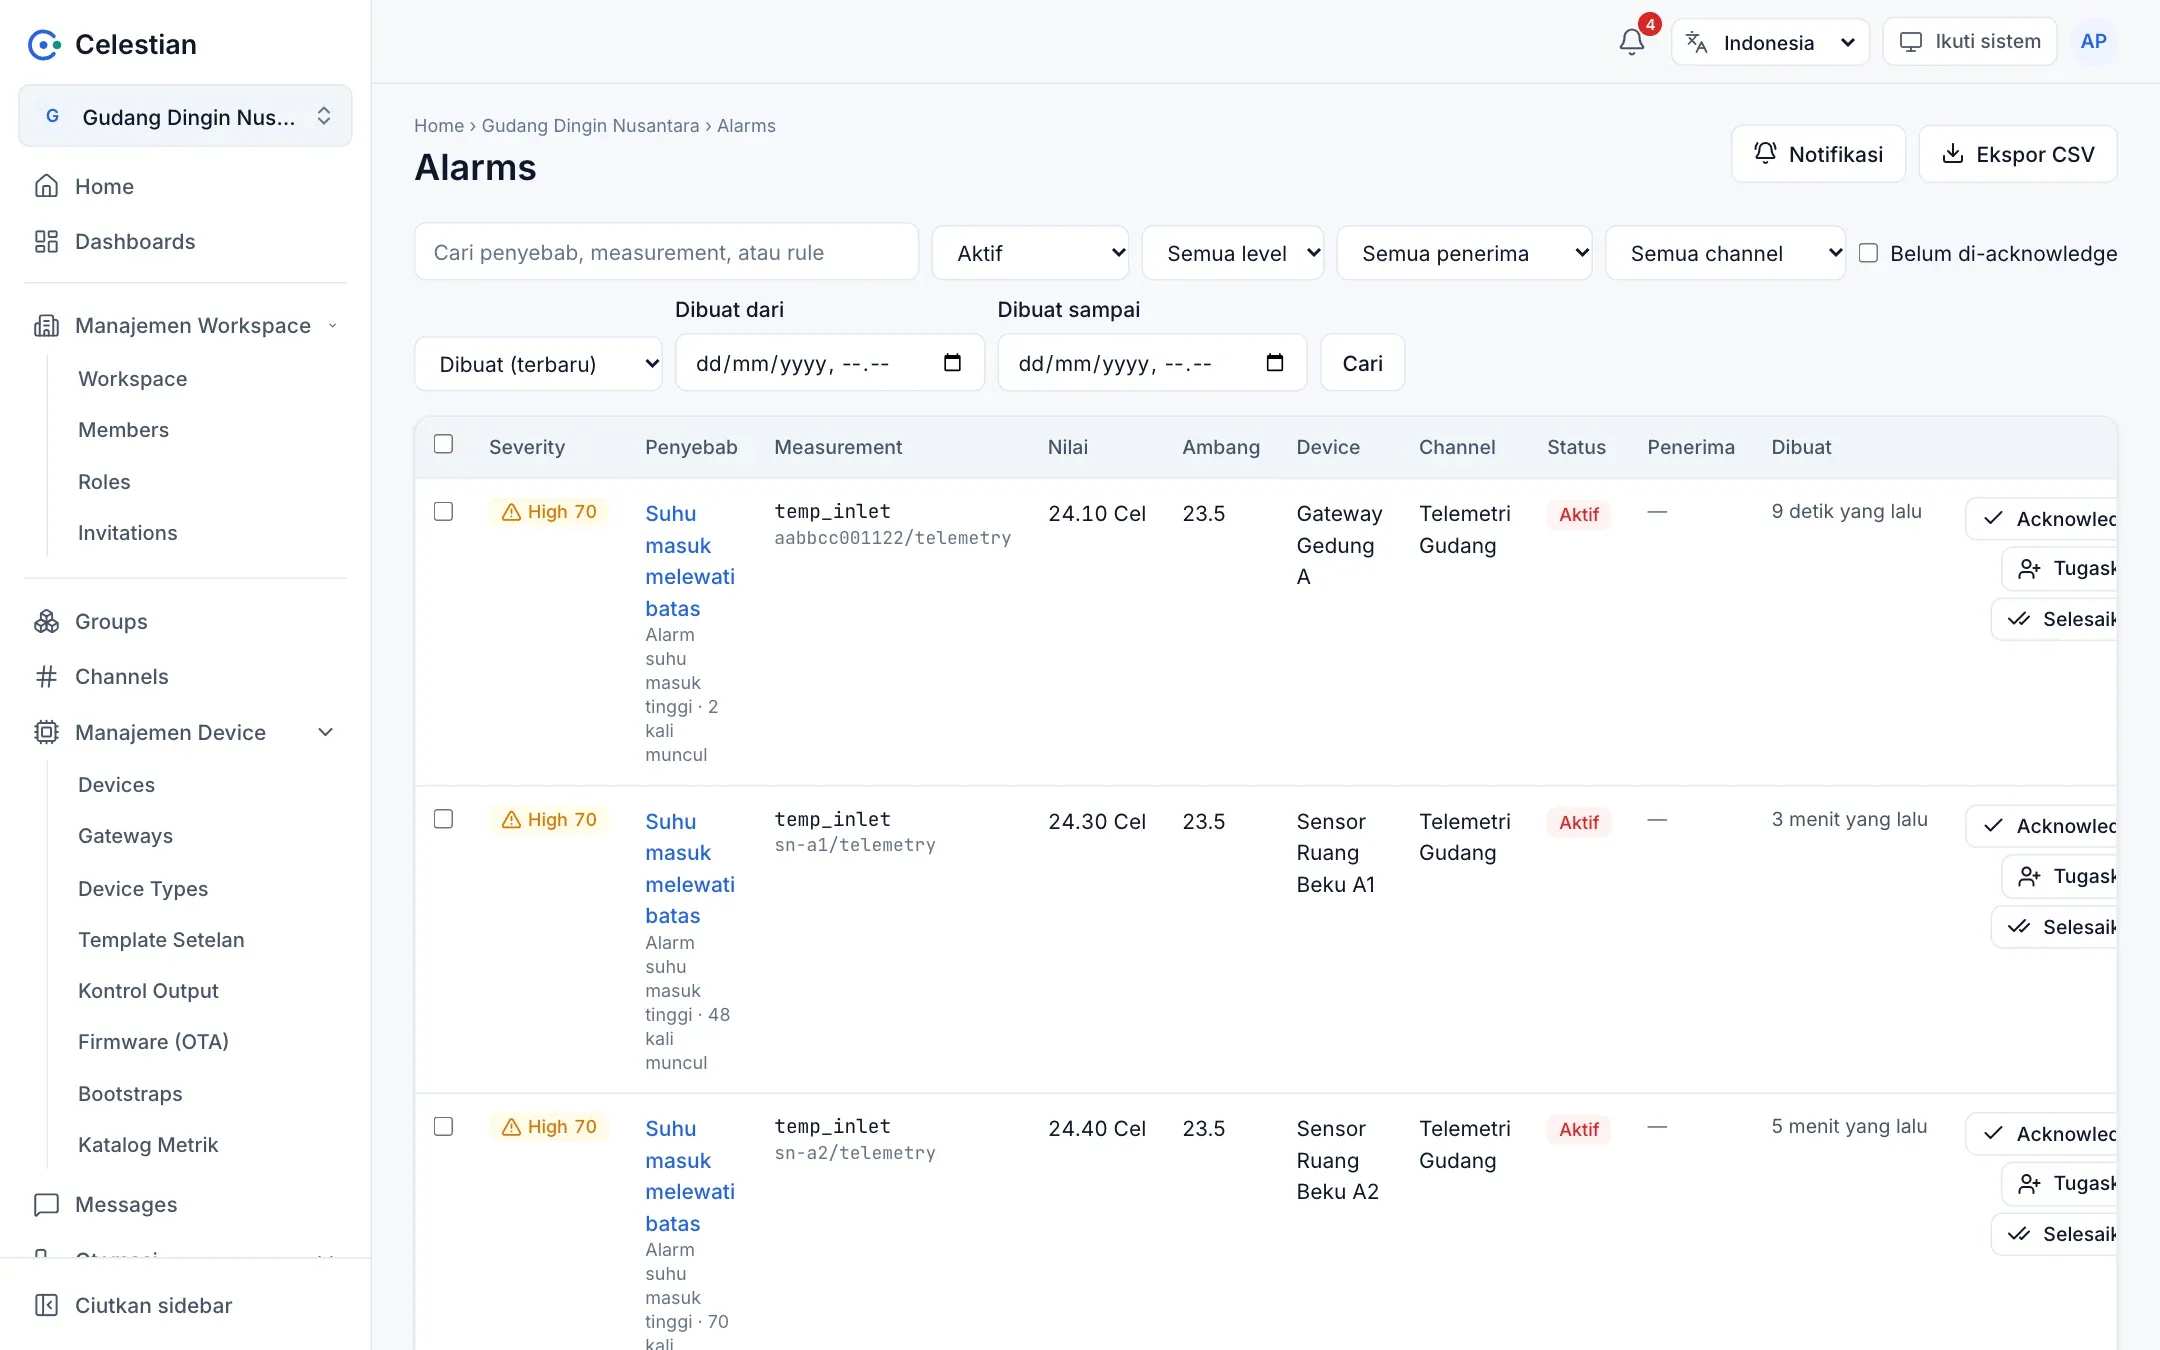Click the Messages chat bubble icon
This screenshot has width=2160, height=1350.
coord(46,1204)
